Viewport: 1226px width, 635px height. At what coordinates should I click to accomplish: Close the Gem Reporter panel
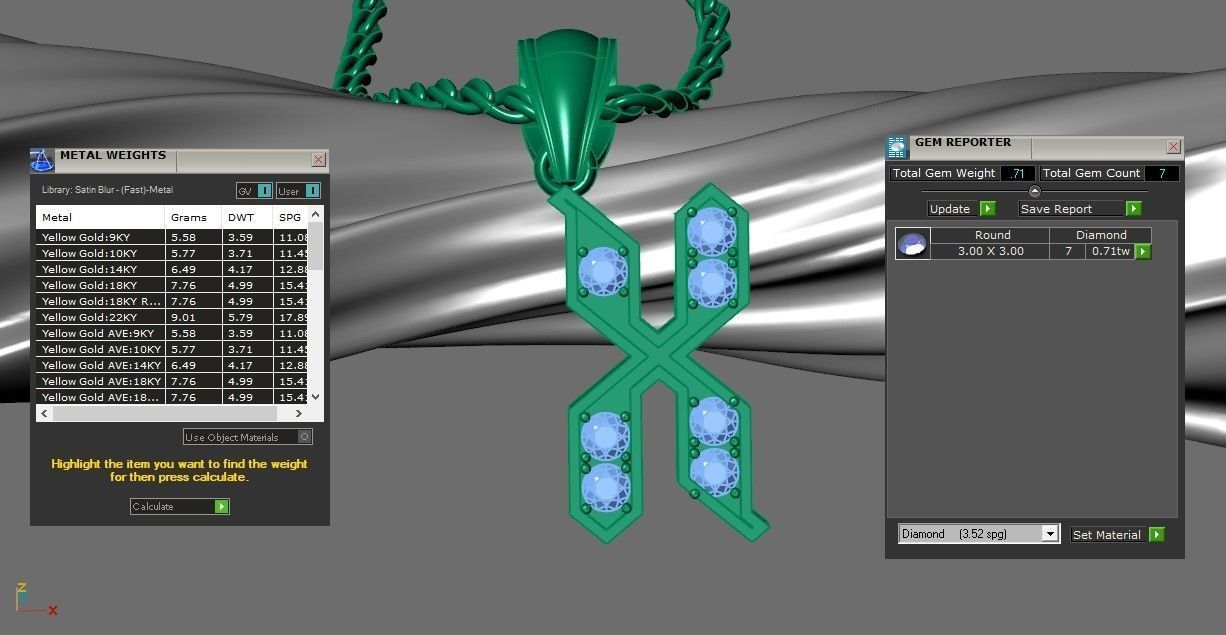(1174, 147)
